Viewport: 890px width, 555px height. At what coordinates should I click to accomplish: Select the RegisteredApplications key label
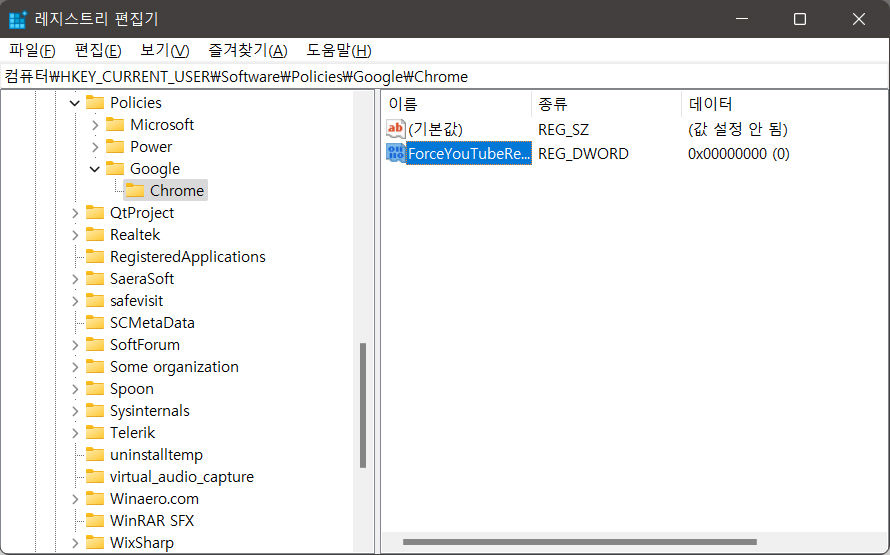(188, 257)
